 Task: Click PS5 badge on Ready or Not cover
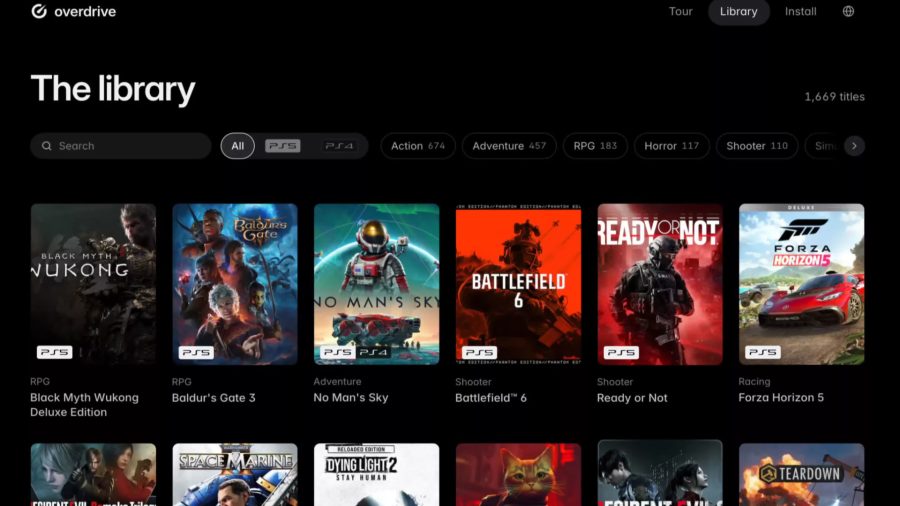pos(622,352)
